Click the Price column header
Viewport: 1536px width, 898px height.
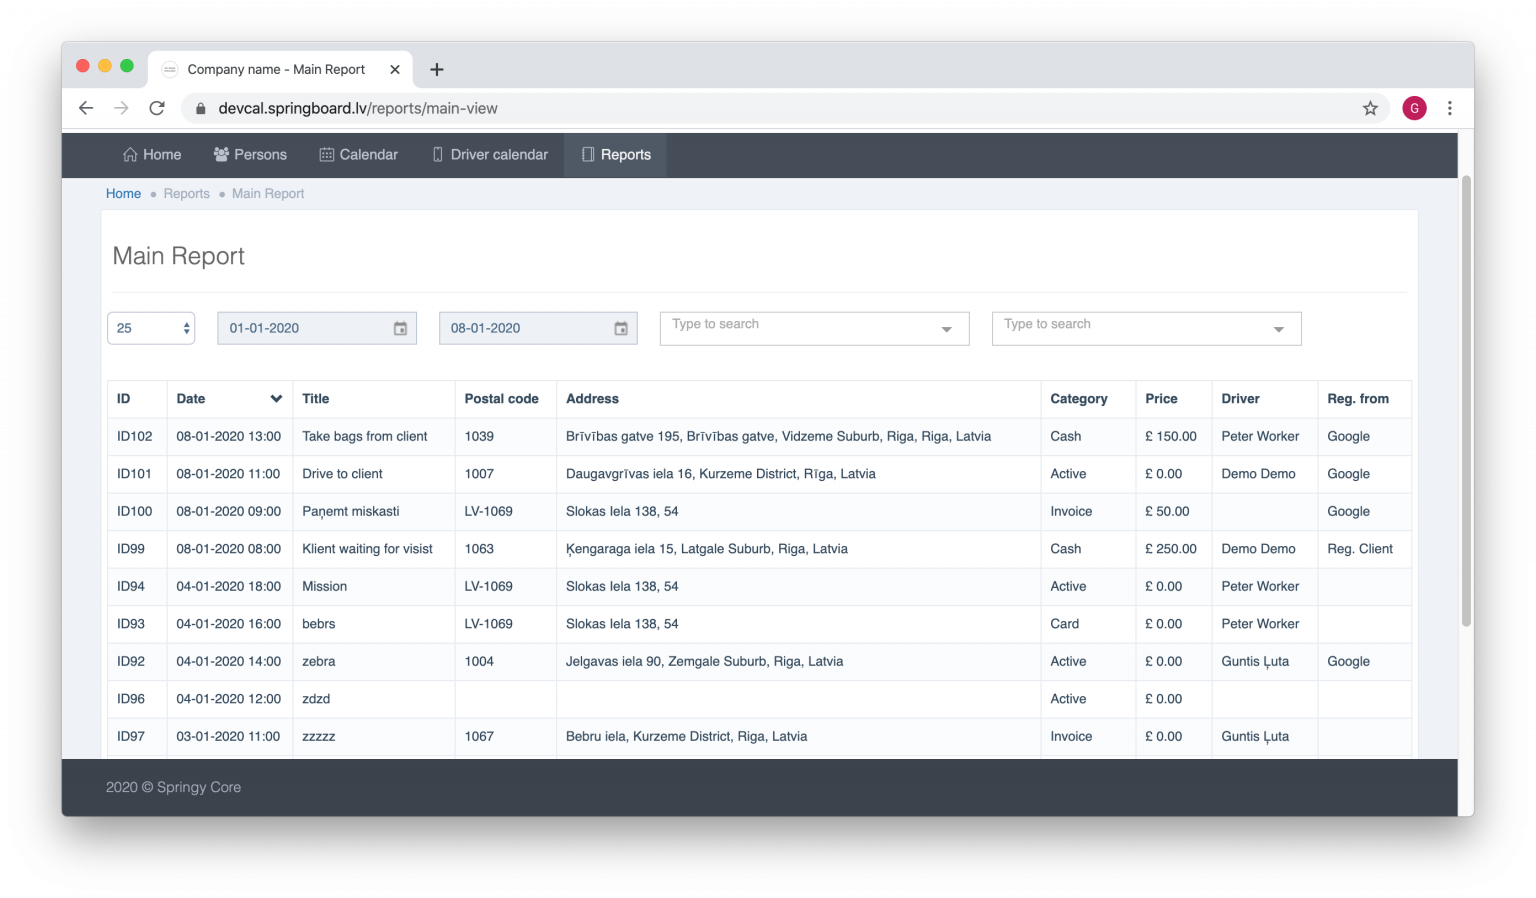pyautogui.click(x=1173, y=398)
